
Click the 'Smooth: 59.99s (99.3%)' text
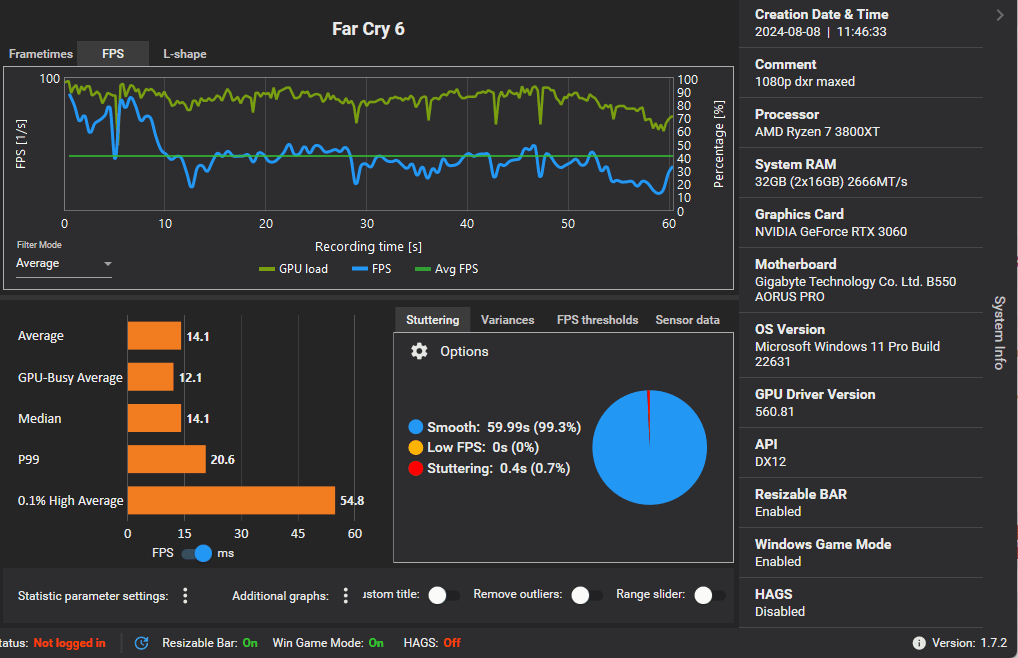(504, 427)
